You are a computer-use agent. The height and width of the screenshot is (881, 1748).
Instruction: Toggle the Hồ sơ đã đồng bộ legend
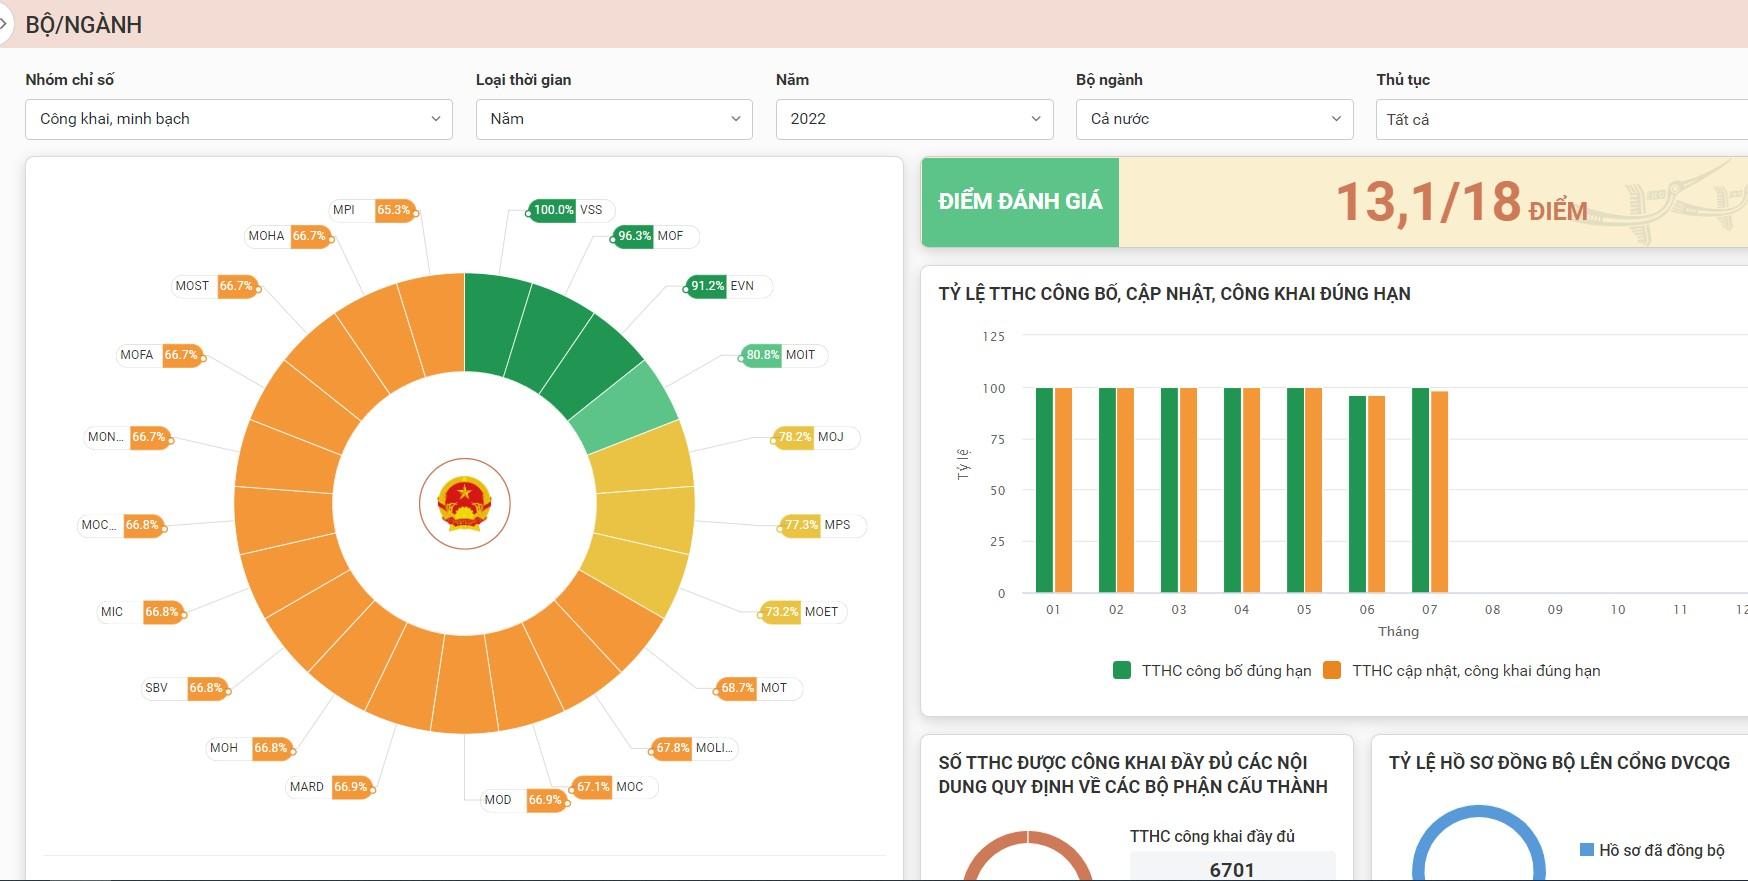[1652, 850]
